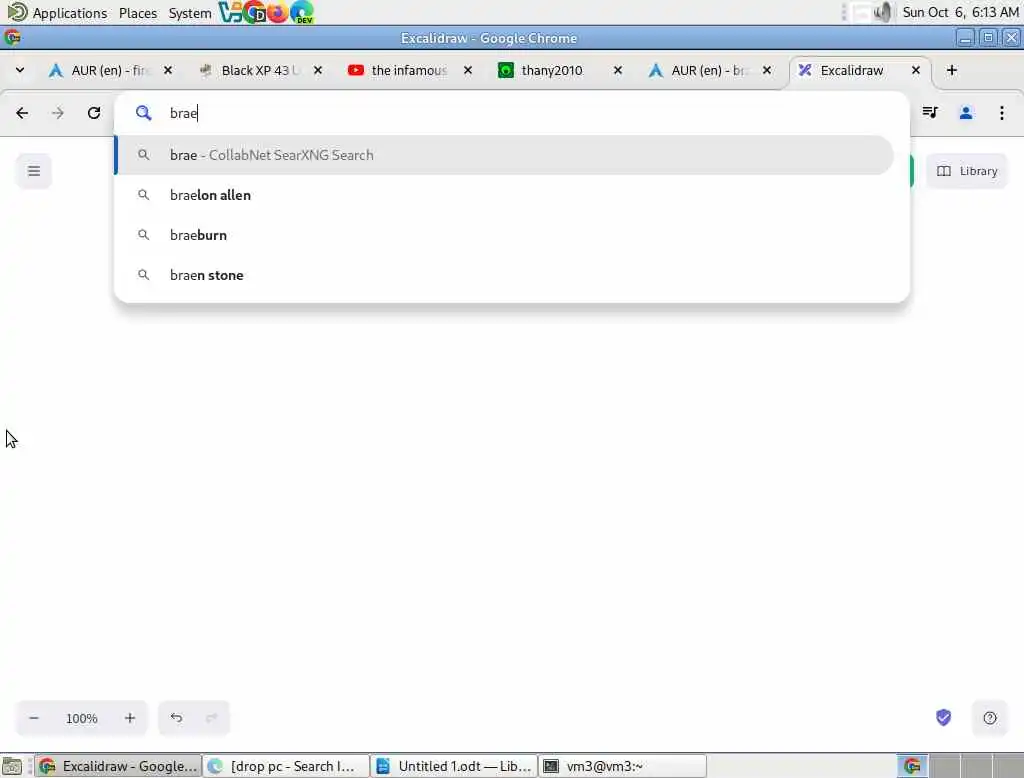1024x778 pixels.
Task: Go back to the previous page
Action: click(22, 113)
